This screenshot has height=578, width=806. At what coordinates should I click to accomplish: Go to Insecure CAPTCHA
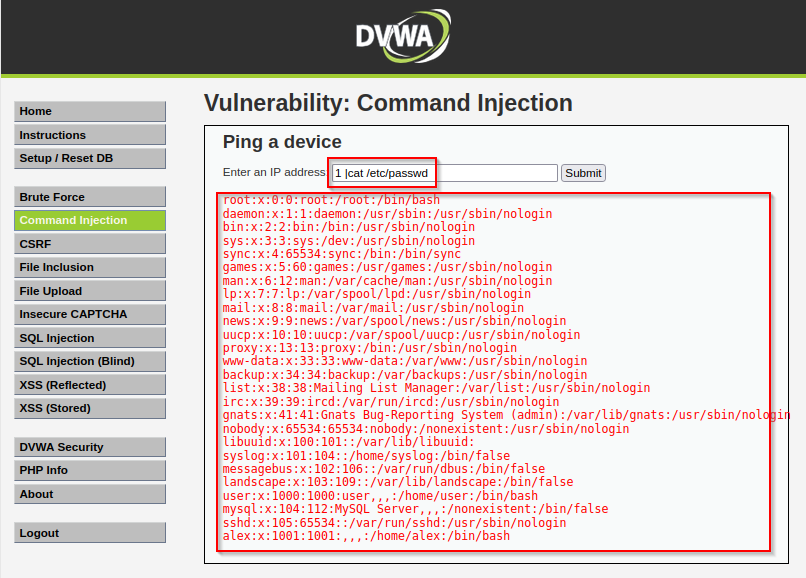click(x=90, y=314)
